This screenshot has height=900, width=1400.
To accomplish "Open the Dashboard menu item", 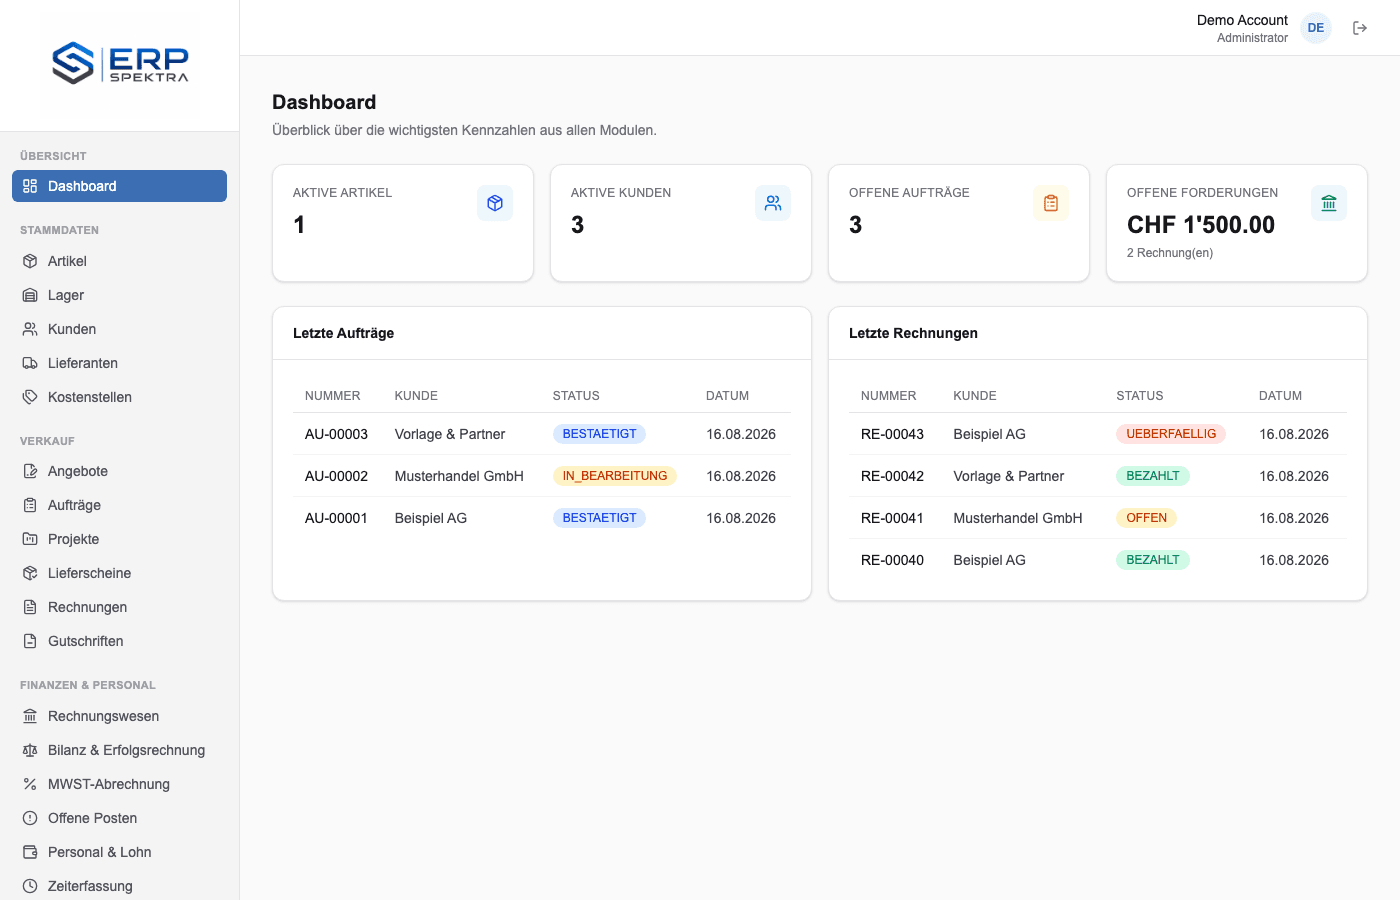I will click(119, 186).
